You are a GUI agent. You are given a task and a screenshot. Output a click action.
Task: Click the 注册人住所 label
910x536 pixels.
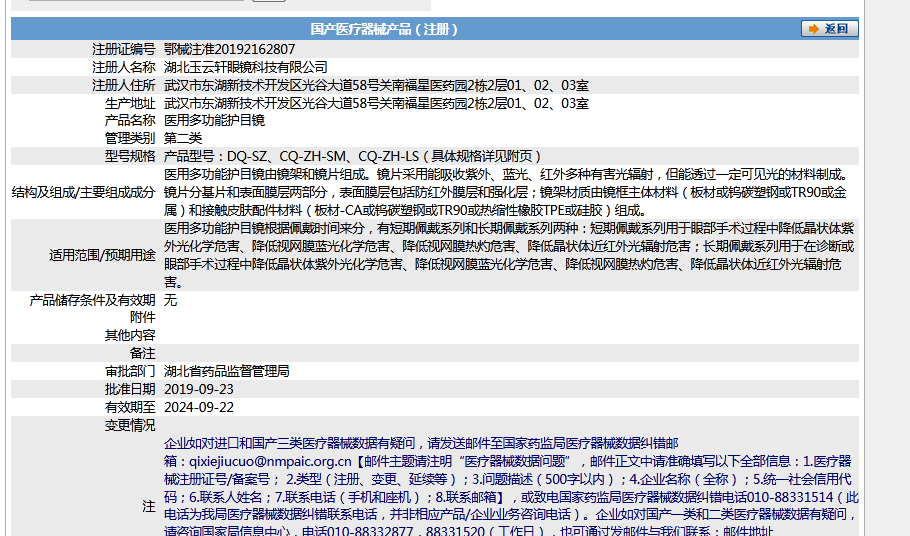coord(124,85)
